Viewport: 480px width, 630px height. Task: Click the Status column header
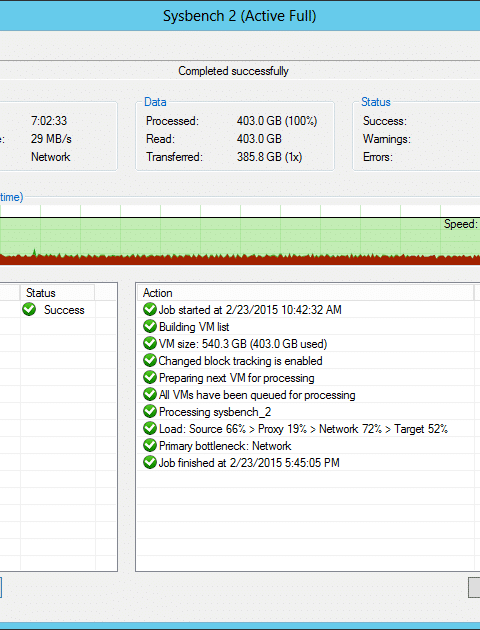[x=57, y=292]
